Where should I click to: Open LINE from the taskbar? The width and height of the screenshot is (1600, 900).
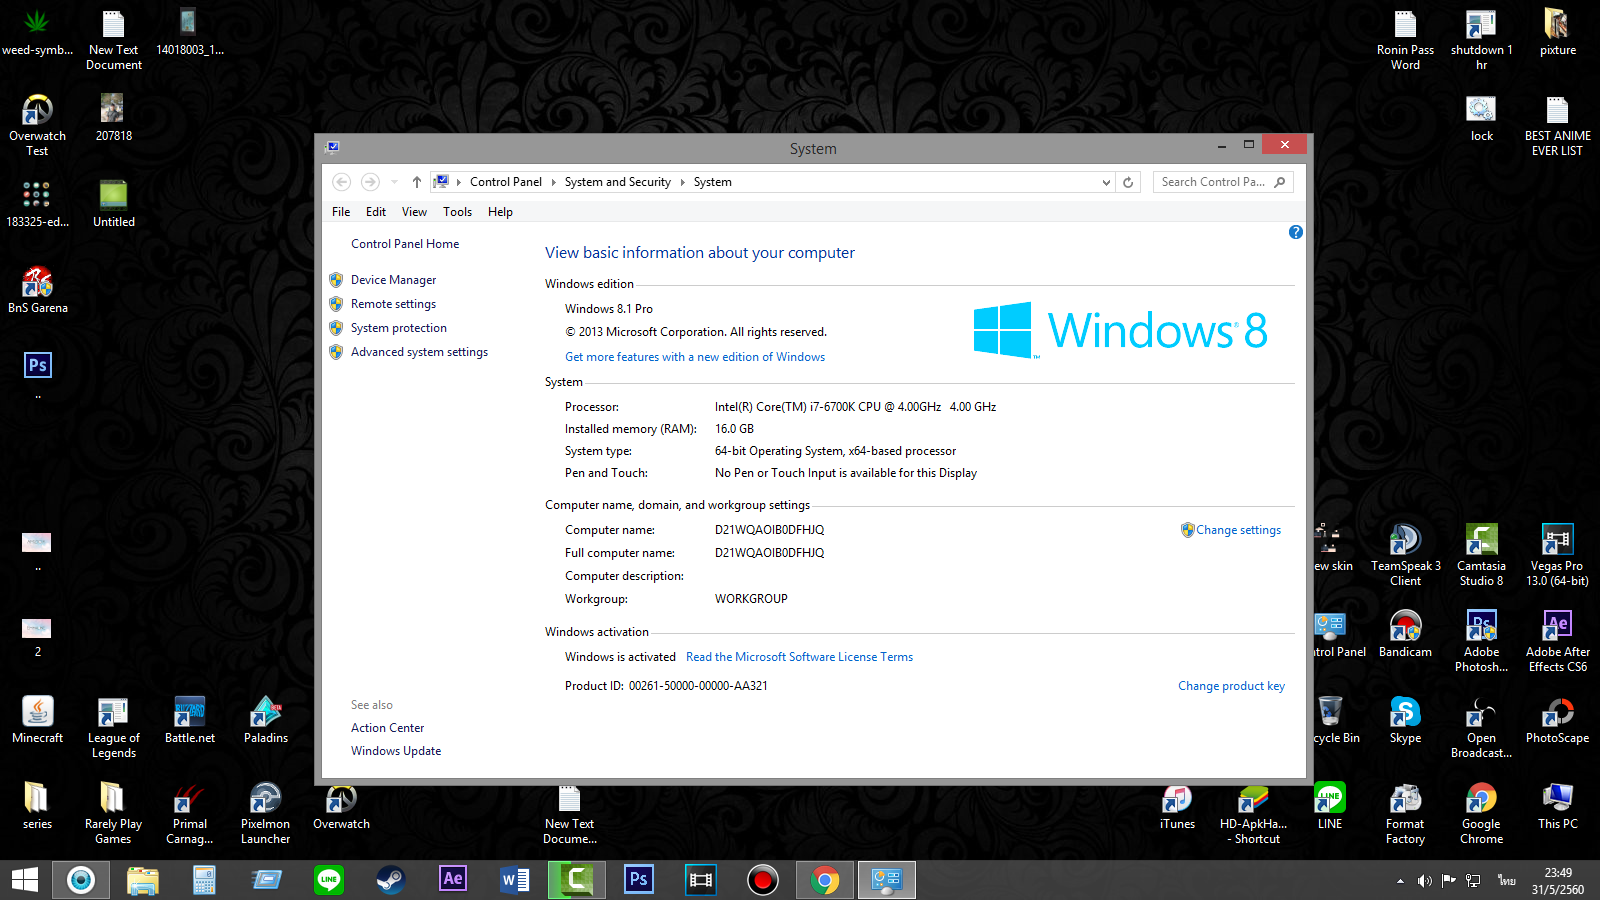pyautogui.click(x=329, y=880)
